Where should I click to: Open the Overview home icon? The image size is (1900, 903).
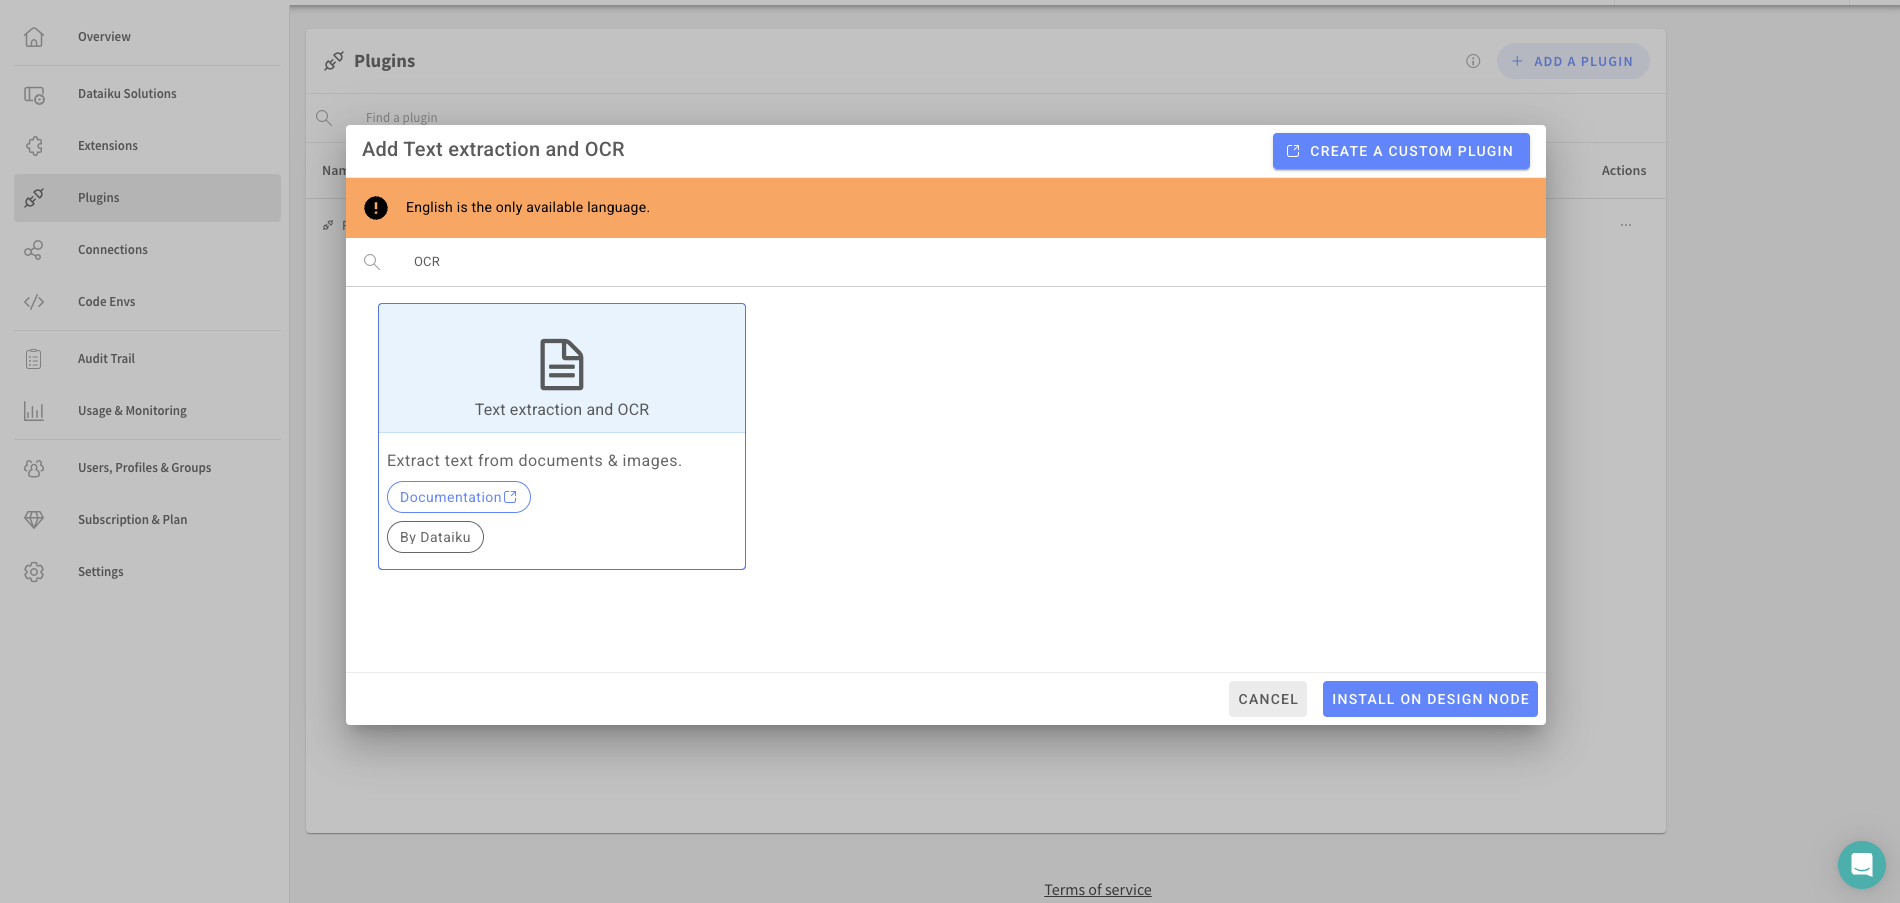34,37
